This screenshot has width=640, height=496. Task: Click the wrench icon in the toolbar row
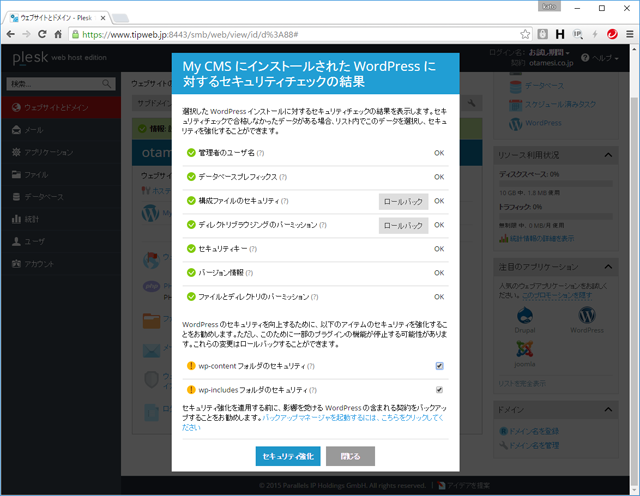(471, 103)
